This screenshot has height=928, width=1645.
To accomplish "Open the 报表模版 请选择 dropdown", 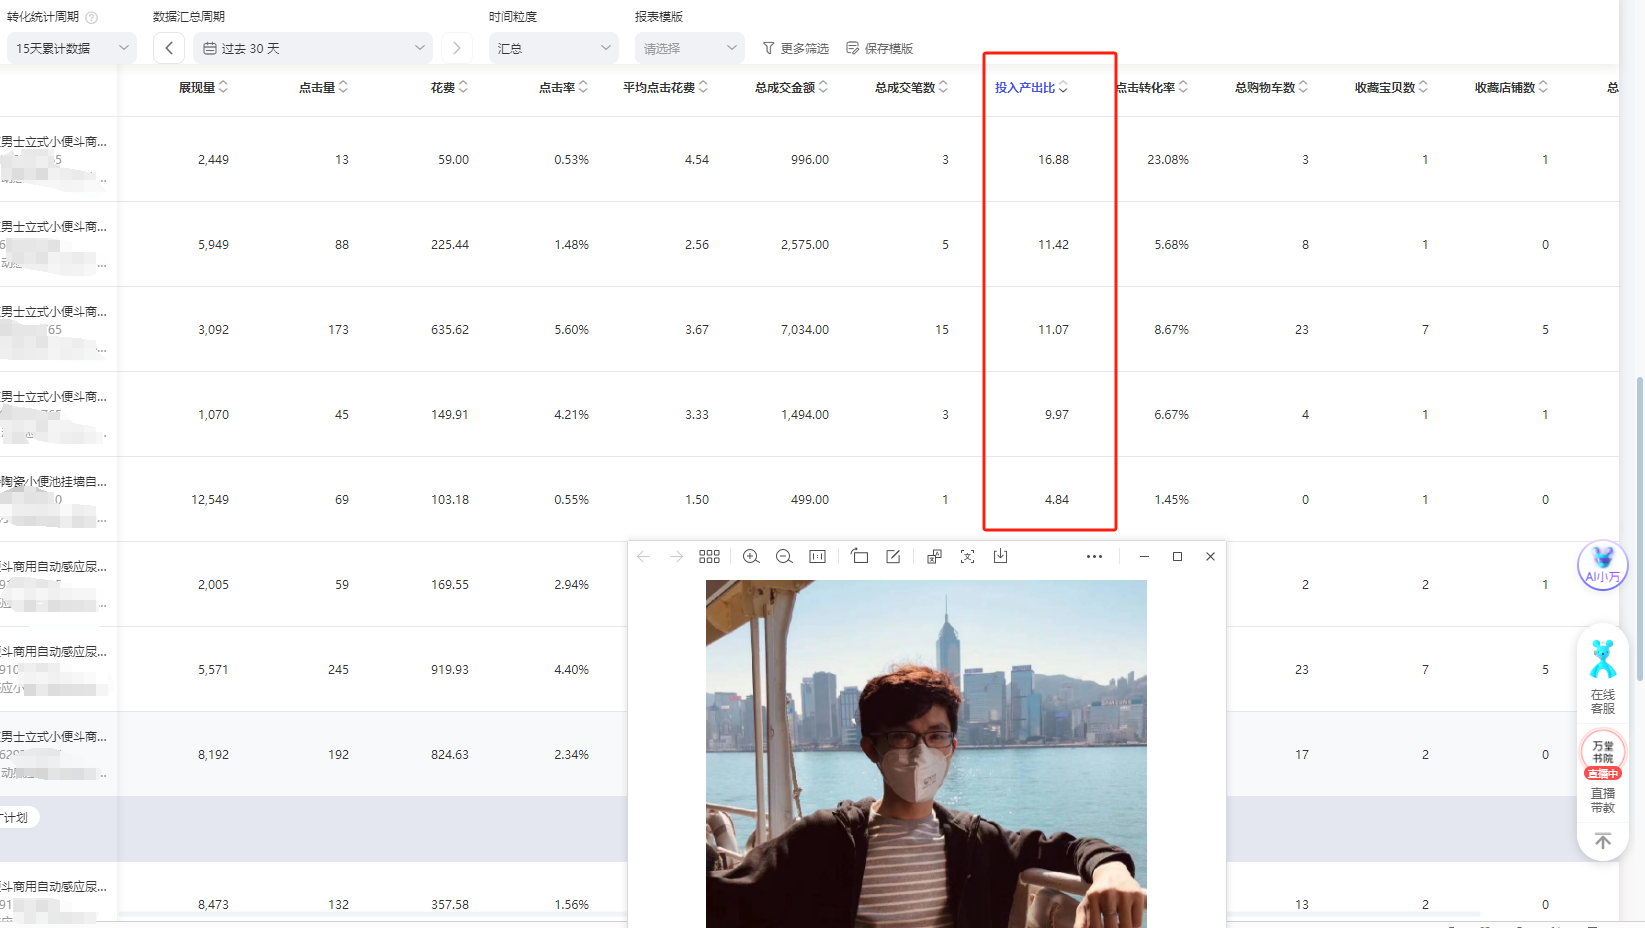I will coord(689,48).
